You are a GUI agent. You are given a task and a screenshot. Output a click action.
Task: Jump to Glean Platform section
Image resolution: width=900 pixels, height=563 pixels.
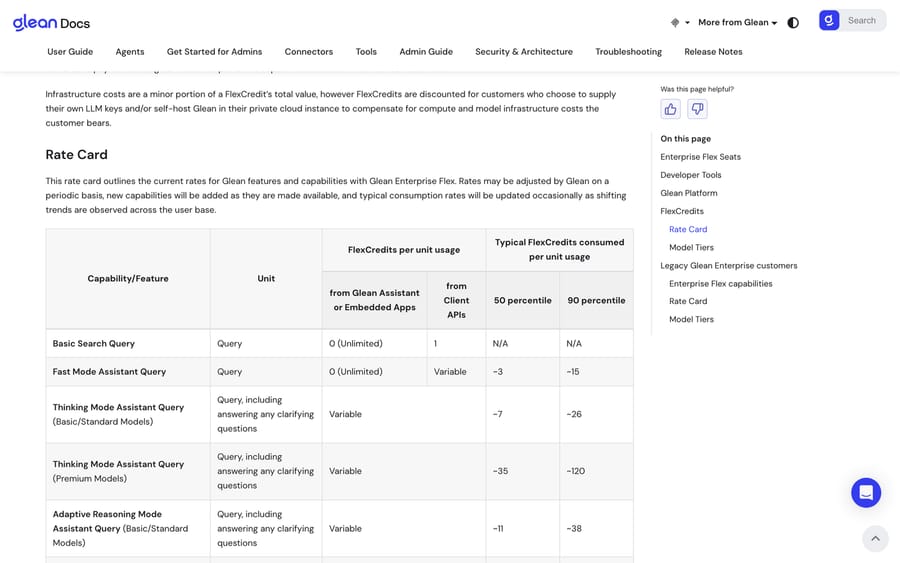point(689,193)
